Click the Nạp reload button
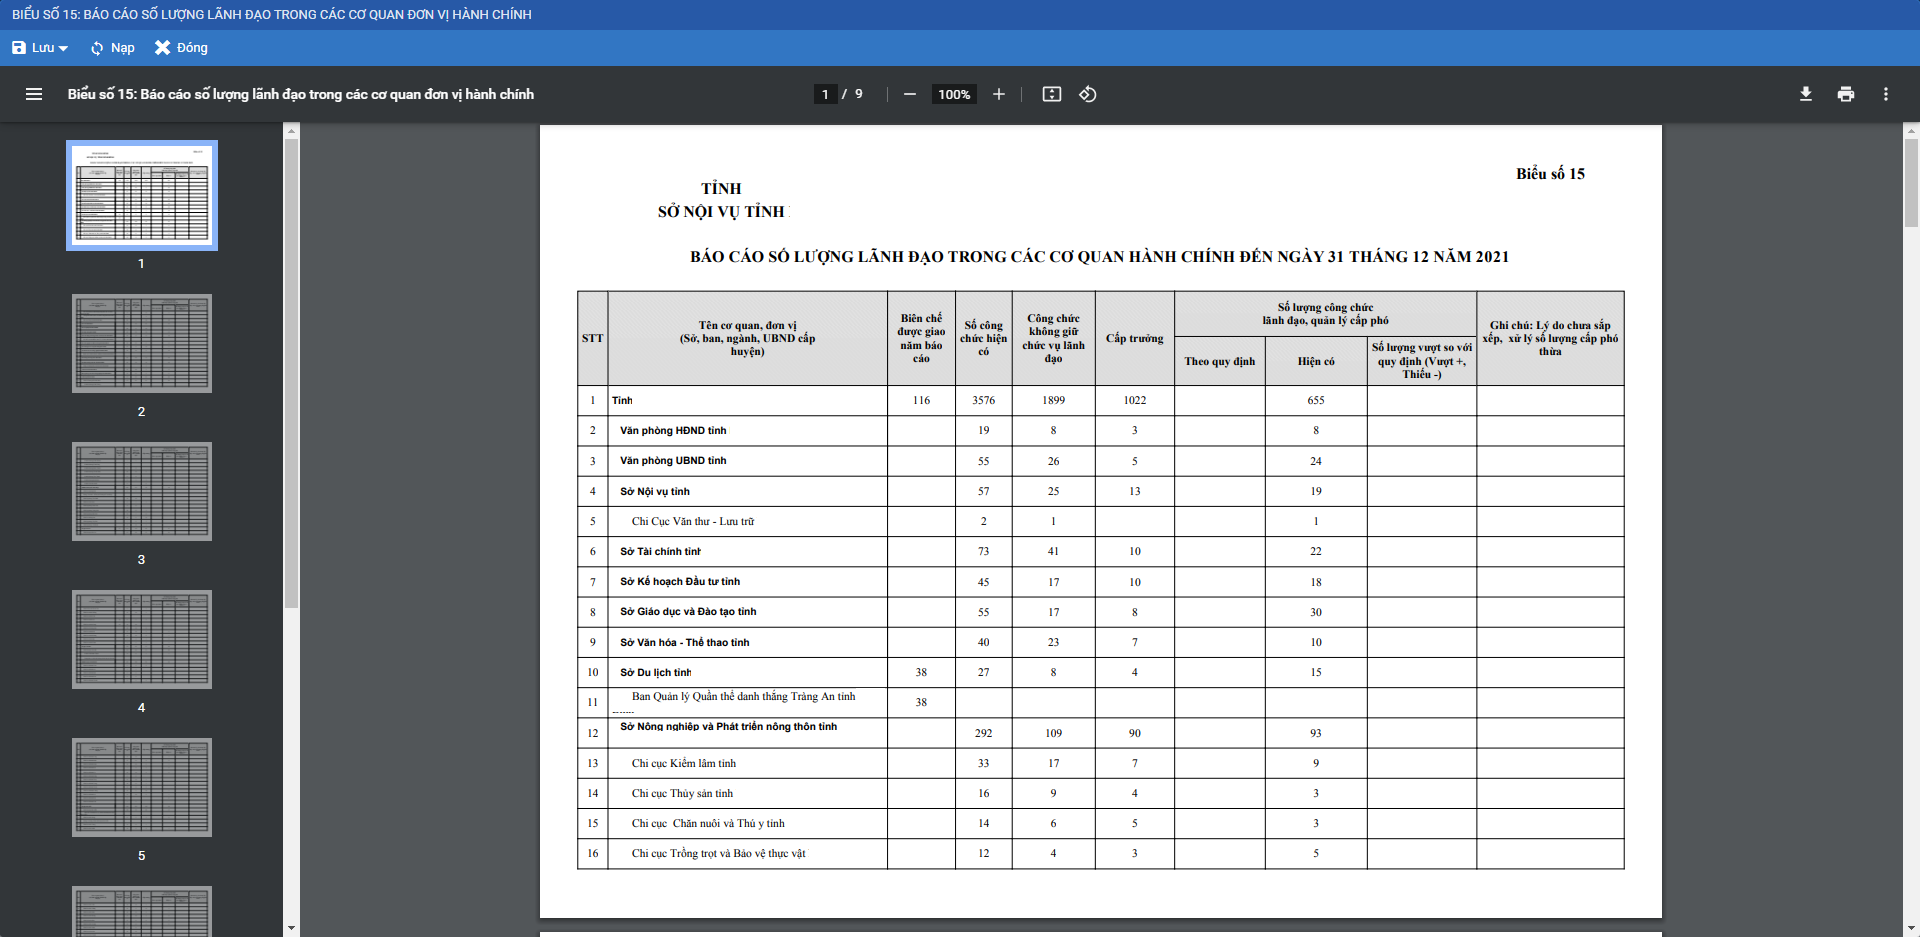Viewport: 1920px width, 937px height. pyautogui.click(x=112, y=48)
